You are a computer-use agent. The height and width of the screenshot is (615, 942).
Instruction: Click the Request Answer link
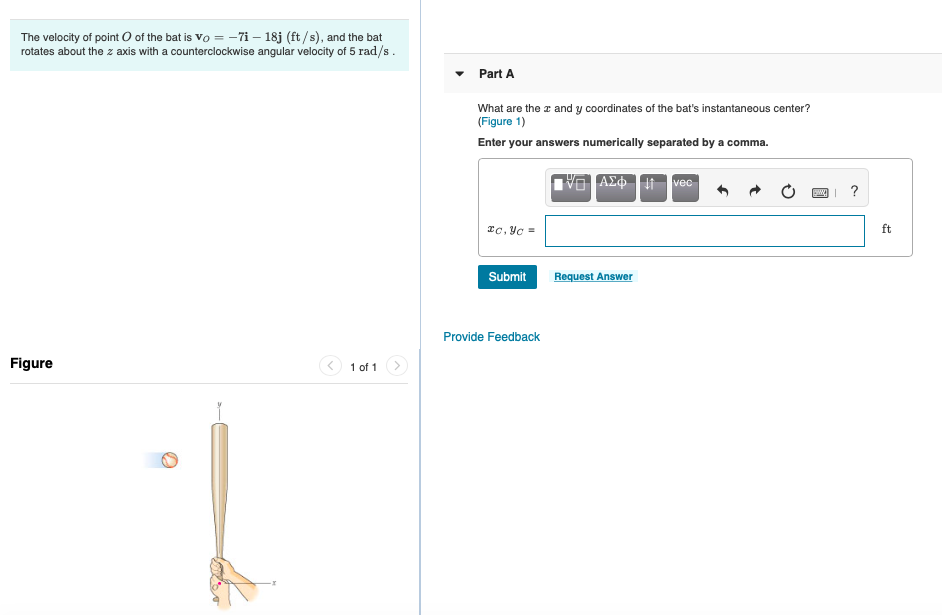tap(593, 276)
